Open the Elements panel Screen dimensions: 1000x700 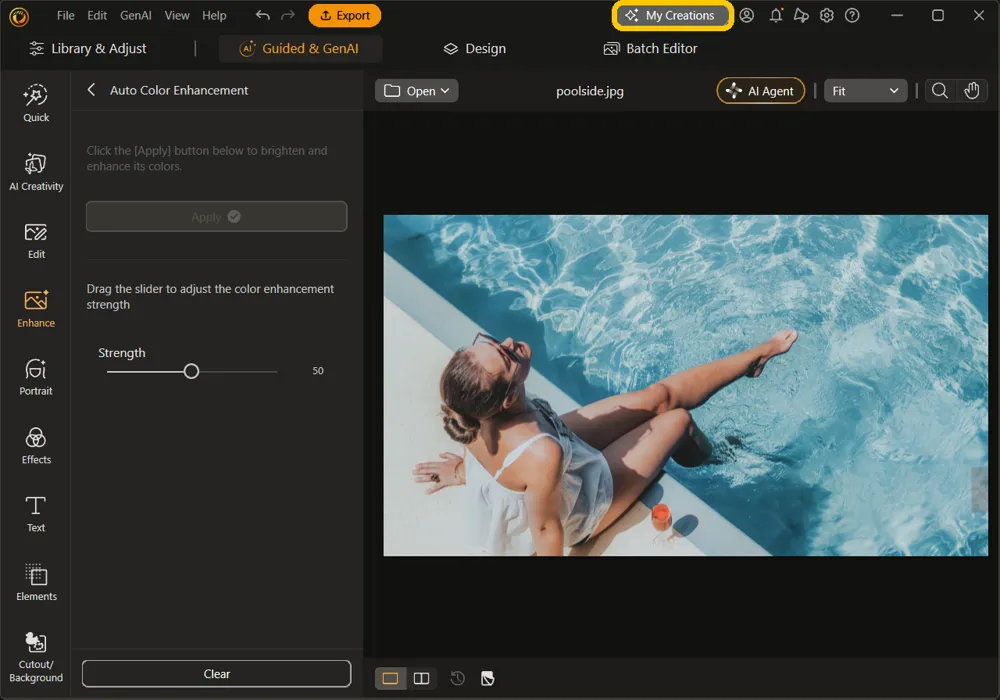point(36,582)
